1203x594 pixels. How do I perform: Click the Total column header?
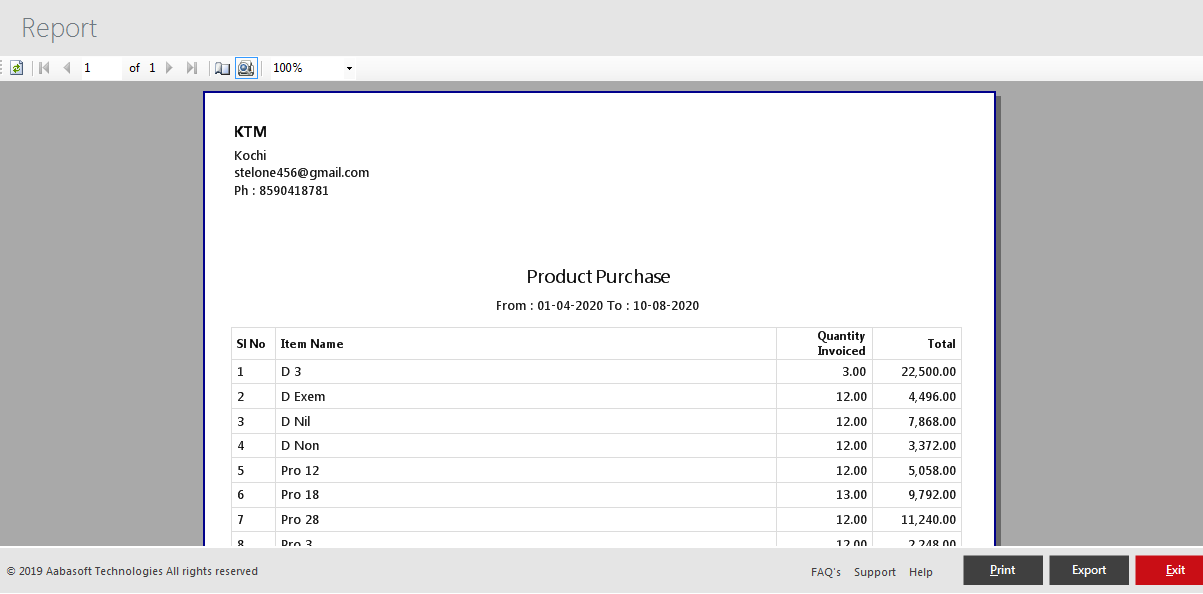pyautogui.click(x=917, y=344)
